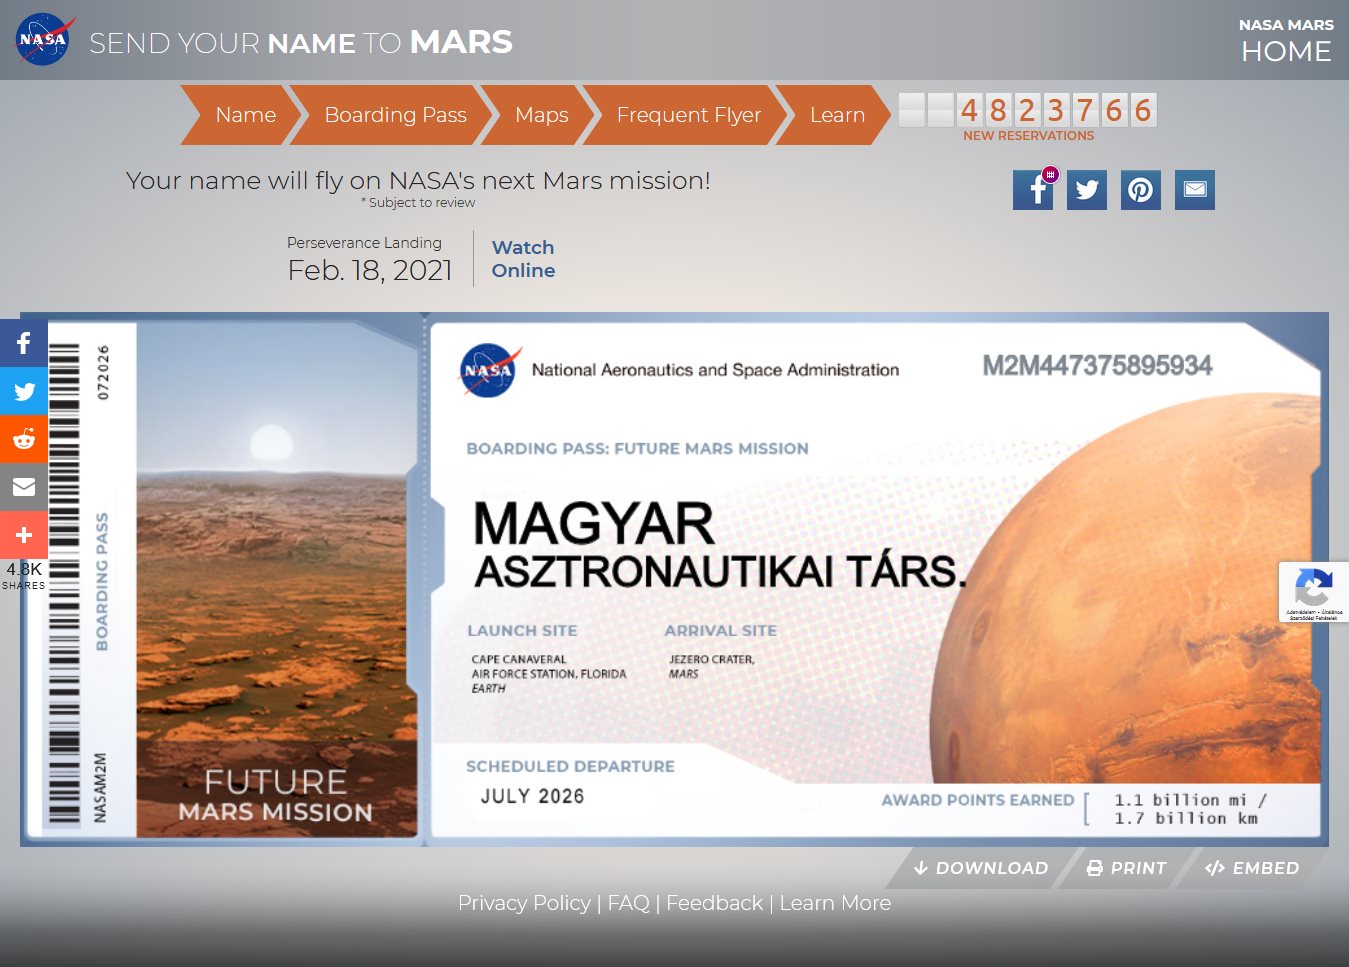Click the Twitter button in the side share bar
This screenshot has width=1349, height=967.
coord(24,391)
